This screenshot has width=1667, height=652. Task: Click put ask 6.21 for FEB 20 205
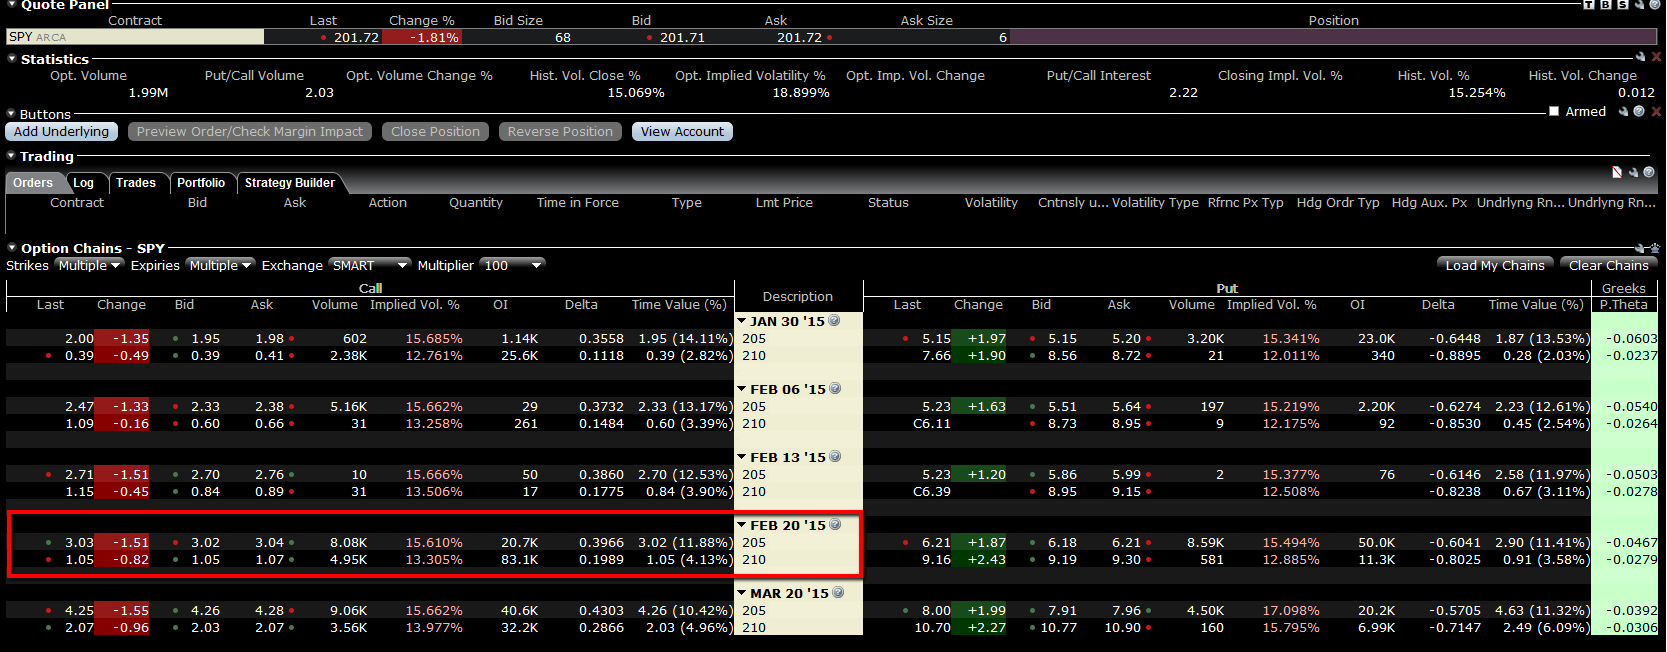(1126, 543)
